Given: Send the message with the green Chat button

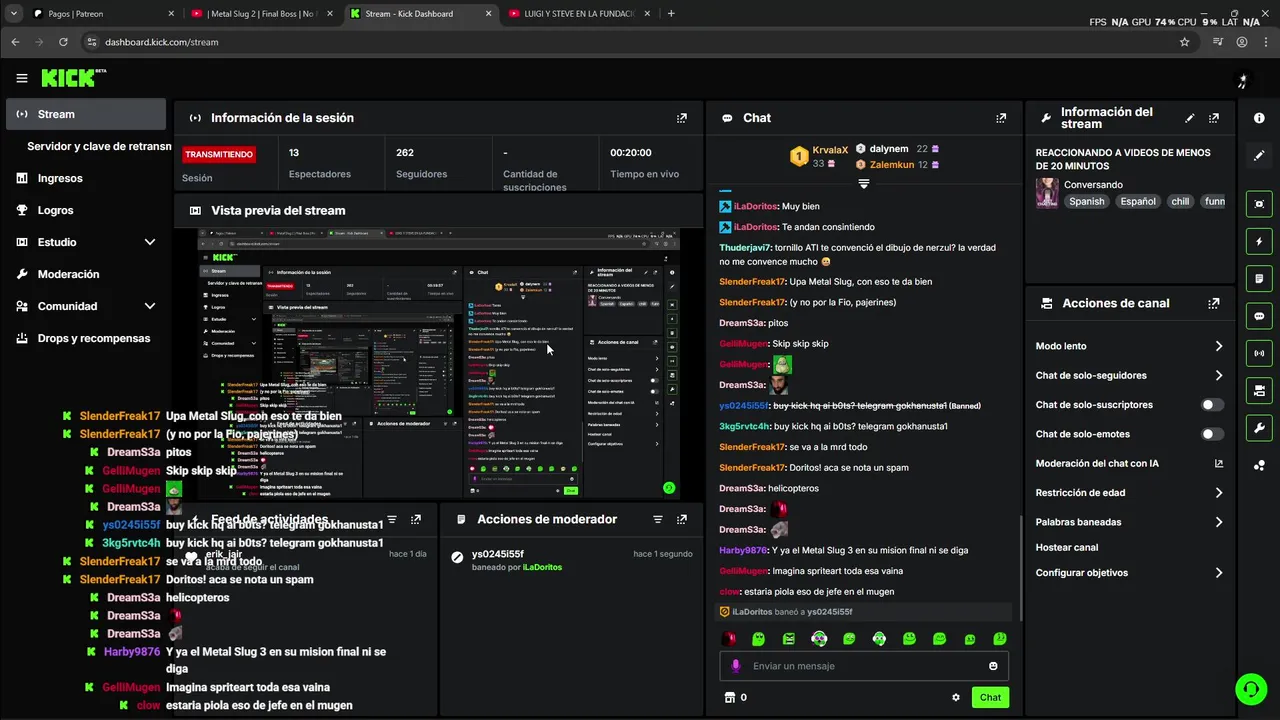Looking at the screenshot, I should click(x=990, y=697).
